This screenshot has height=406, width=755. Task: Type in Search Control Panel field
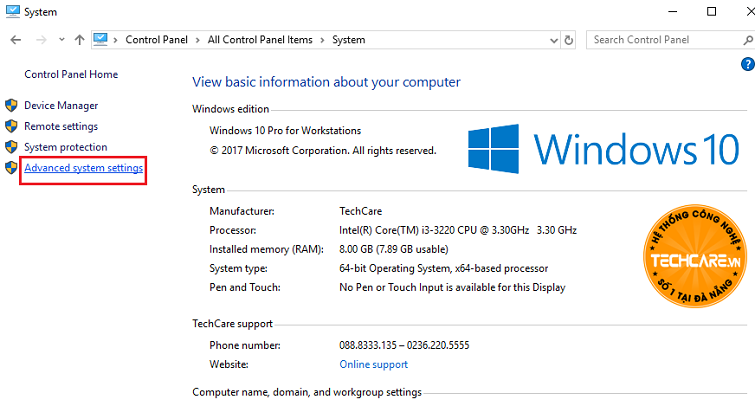(x=655, y=40)
